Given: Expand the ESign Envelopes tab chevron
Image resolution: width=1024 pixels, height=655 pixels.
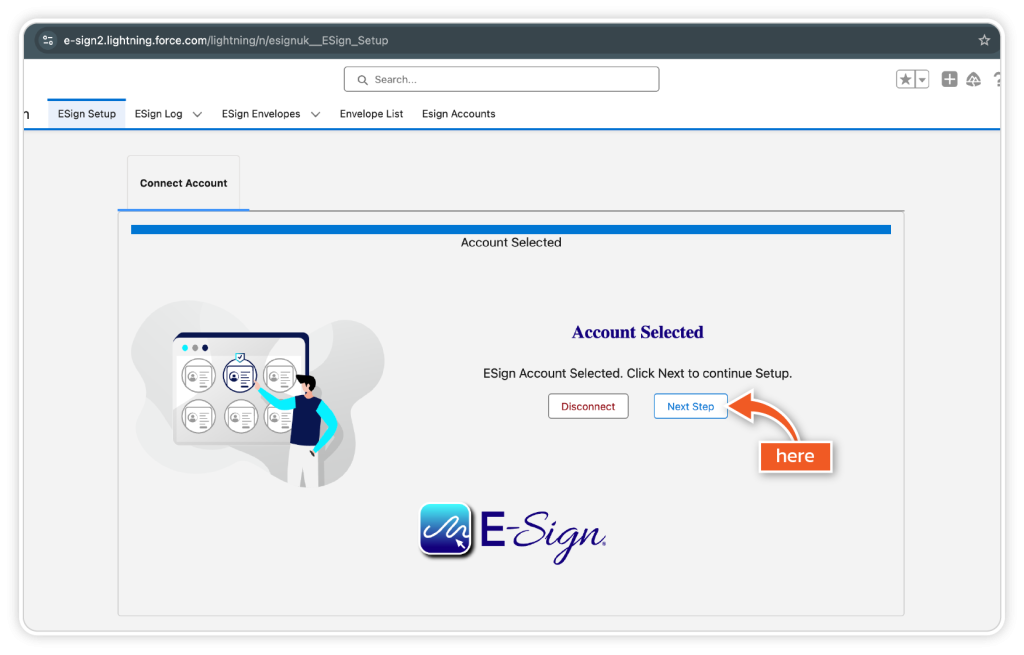Looking at the screenshot, I should [315, 115].
